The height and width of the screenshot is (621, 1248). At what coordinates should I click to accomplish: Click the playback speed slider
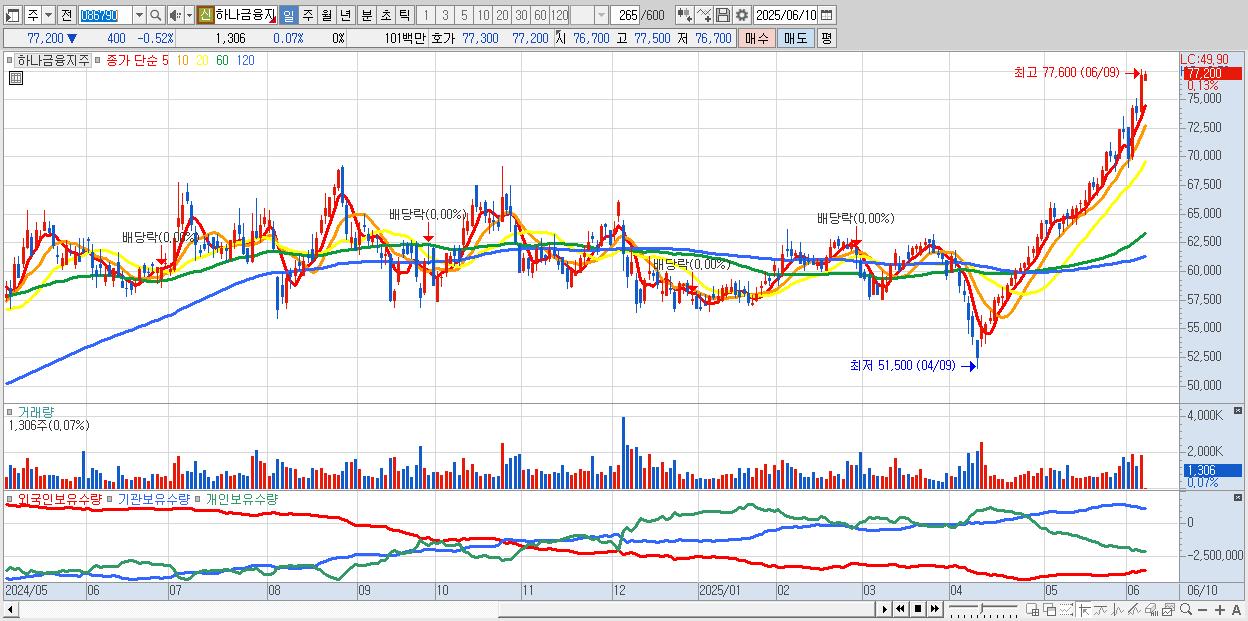[983, 609]
